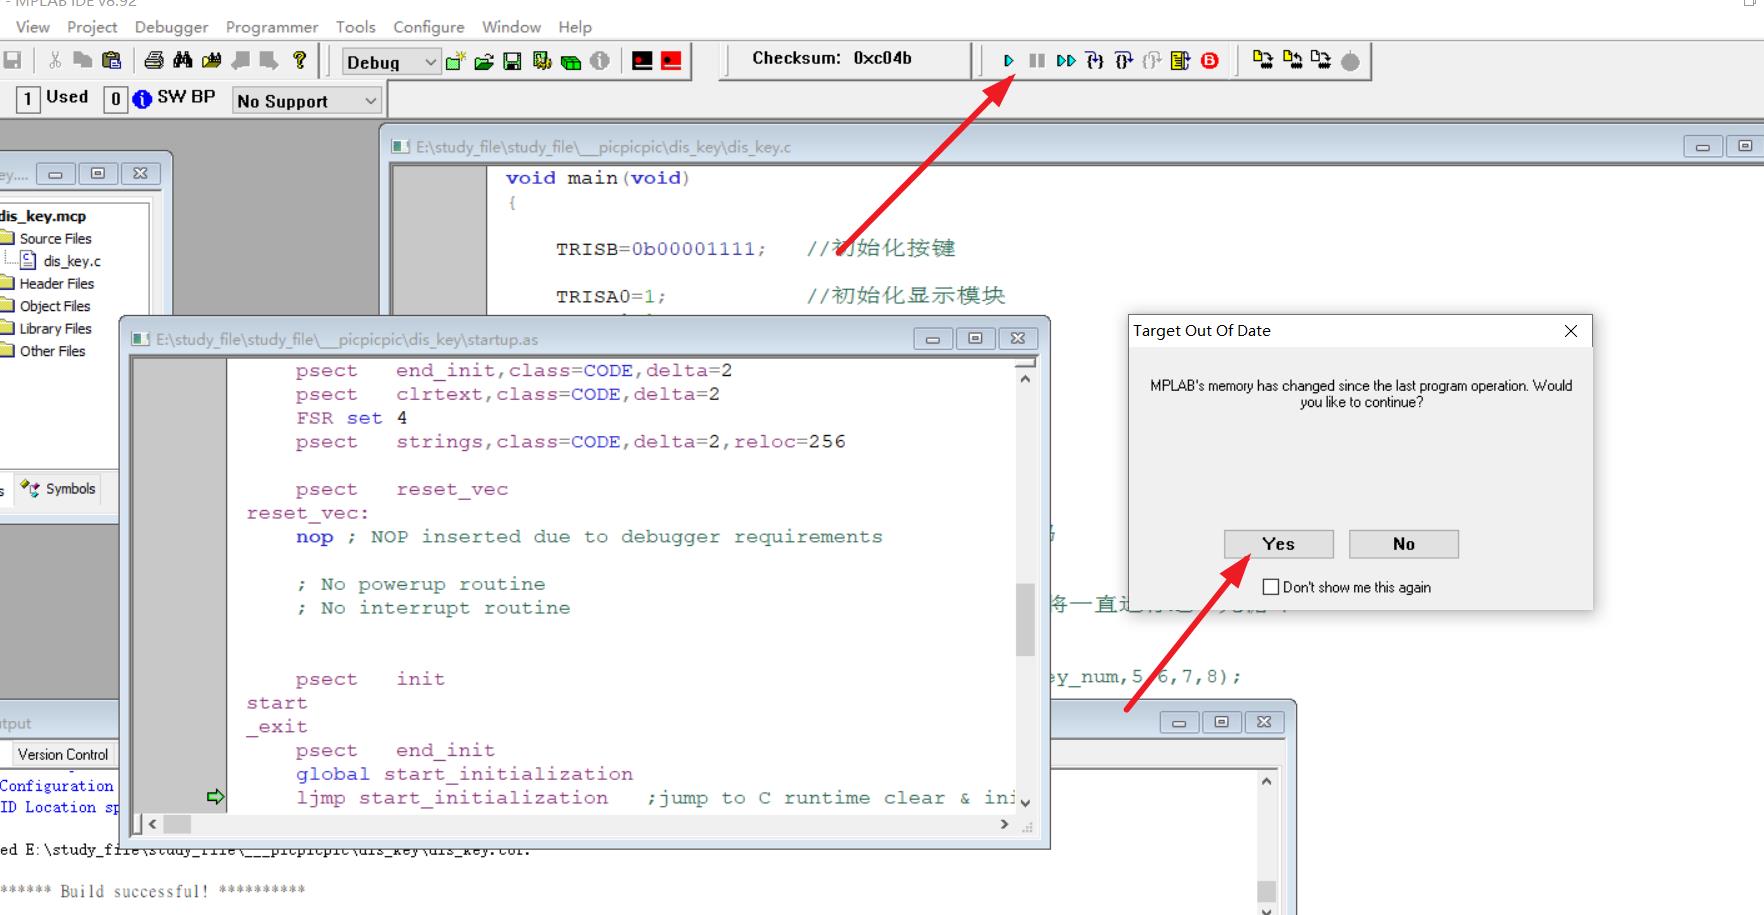Open the Window menu
The width and height of the screenshot is (1764, 915).
point(511,27)
